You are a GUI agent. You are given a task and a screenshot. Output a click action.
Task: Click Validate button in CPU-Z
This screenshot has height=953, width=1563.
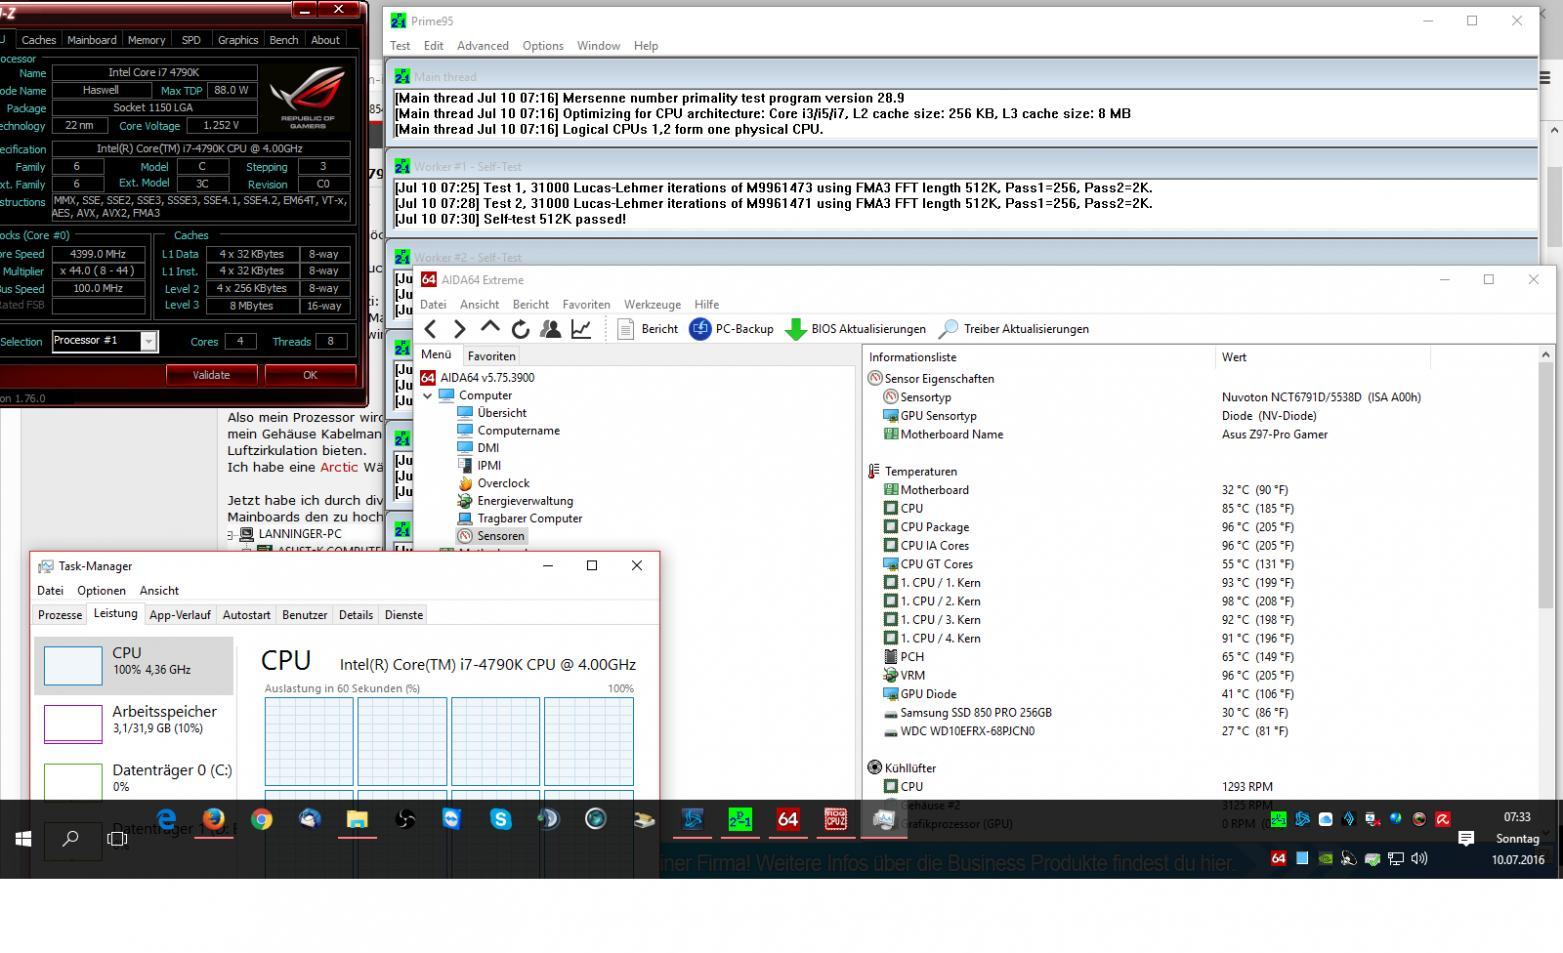click(211, 375)
